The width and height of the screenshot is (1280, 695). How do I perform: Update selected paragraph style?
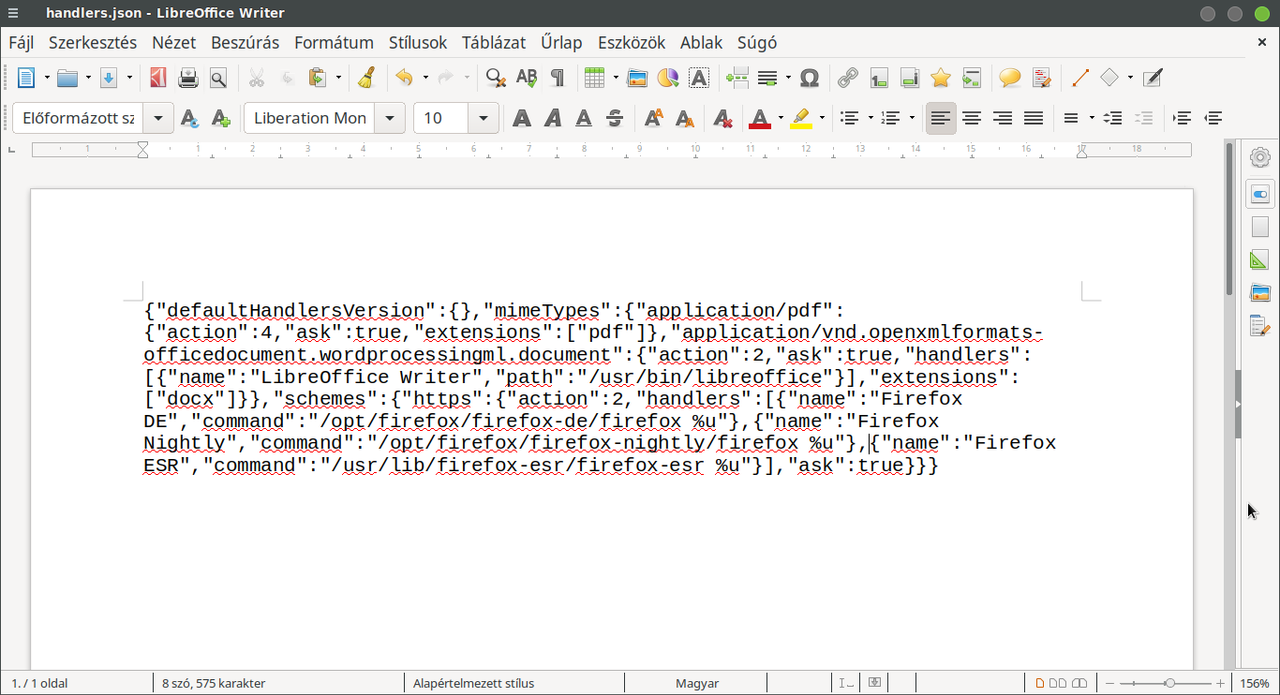(190, 118)
